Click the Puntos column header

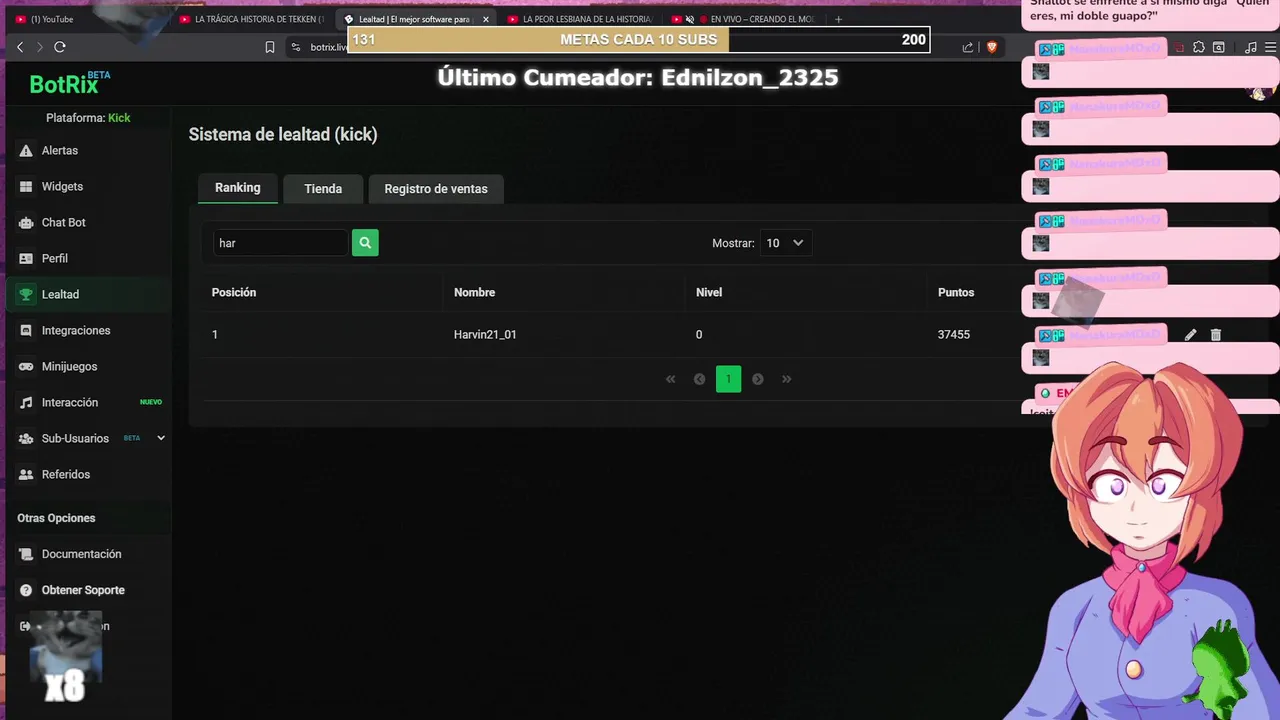point(956,292)
